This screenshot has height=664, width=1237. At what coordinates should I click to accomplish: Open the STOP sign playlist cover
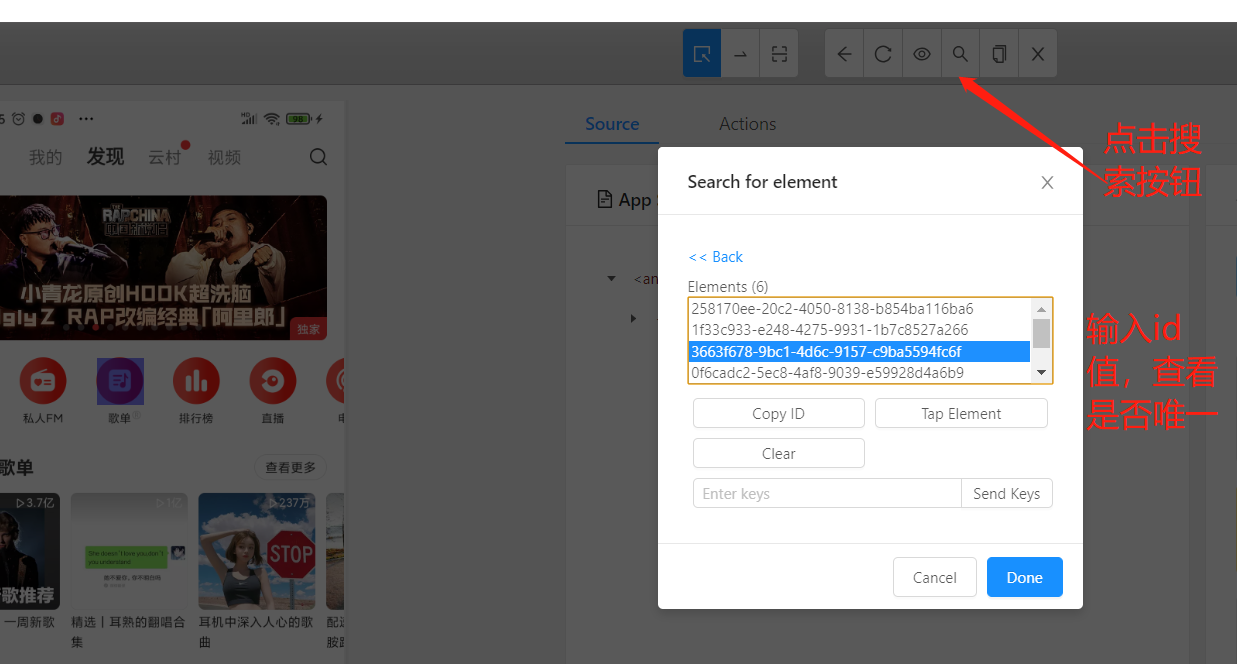(257, 550)
